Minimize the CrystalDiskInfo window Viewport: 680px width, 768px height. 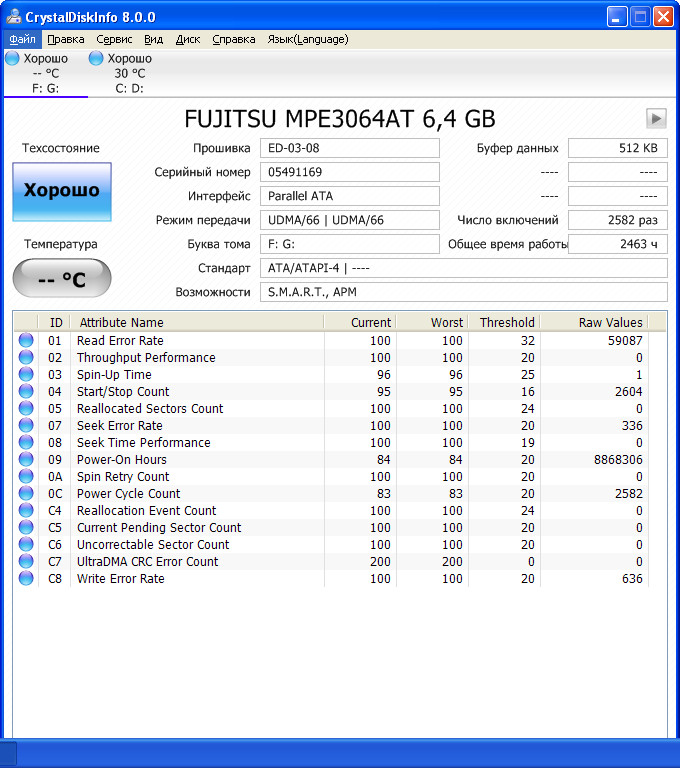(617, 17)
